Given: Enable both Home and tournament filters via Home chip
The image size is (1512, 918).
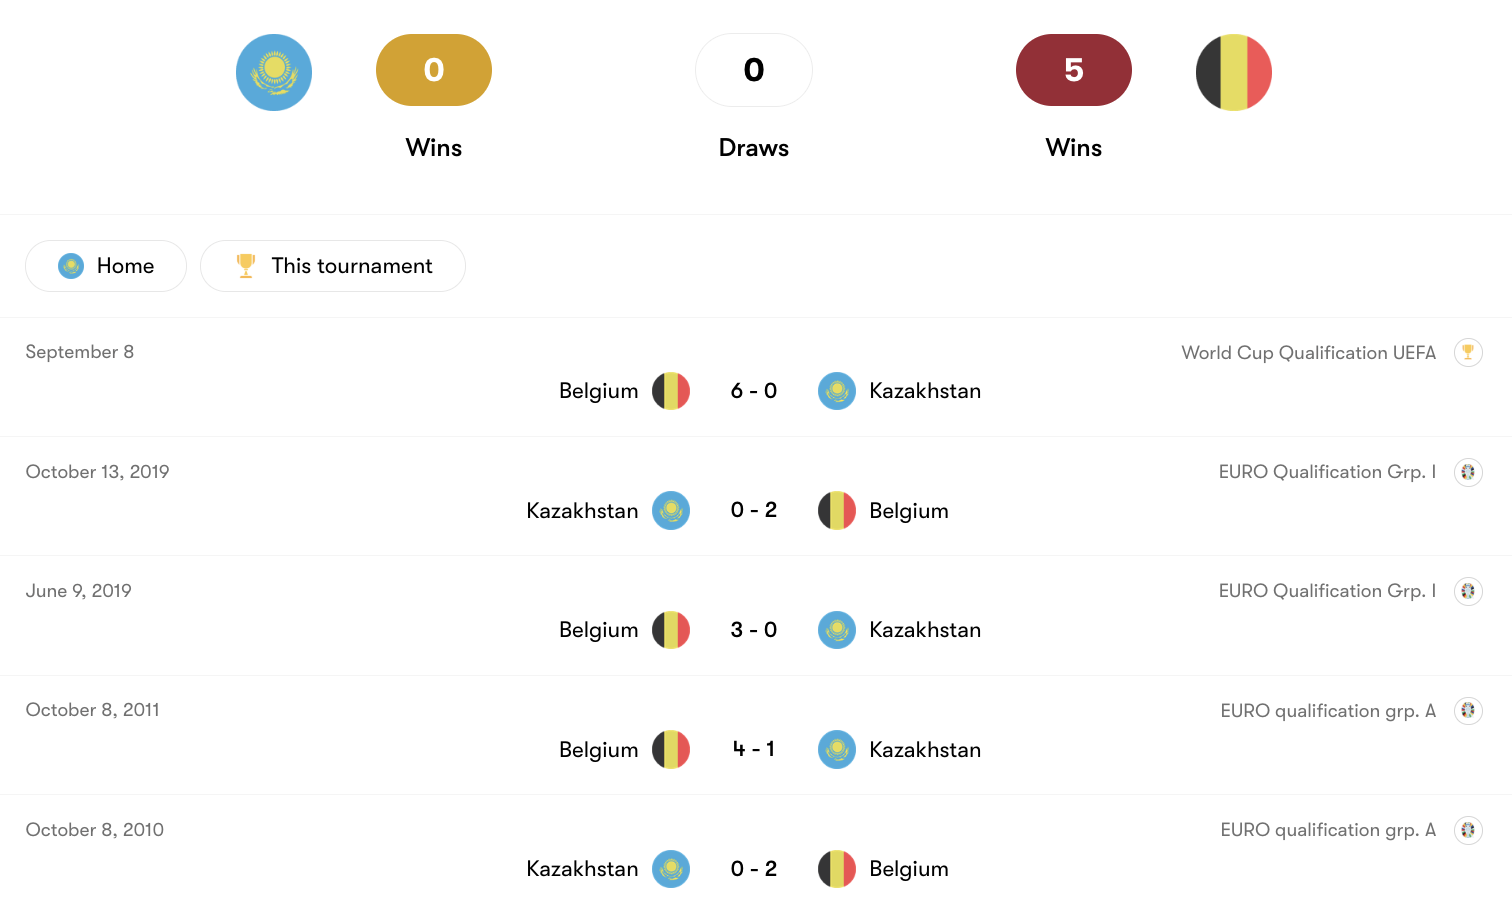Looking at the screenshot, I should pos(106,265).
